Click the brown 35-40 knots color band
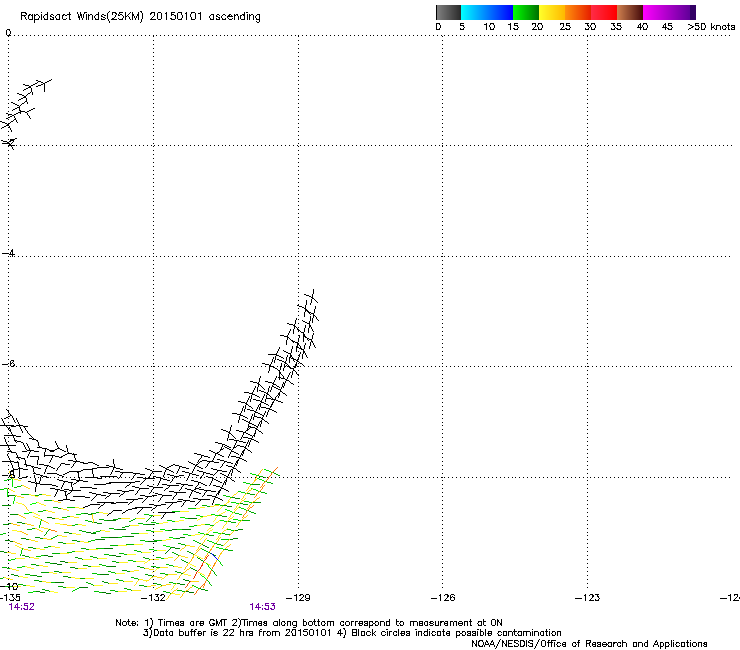740x650 pixels. [630, 12]
